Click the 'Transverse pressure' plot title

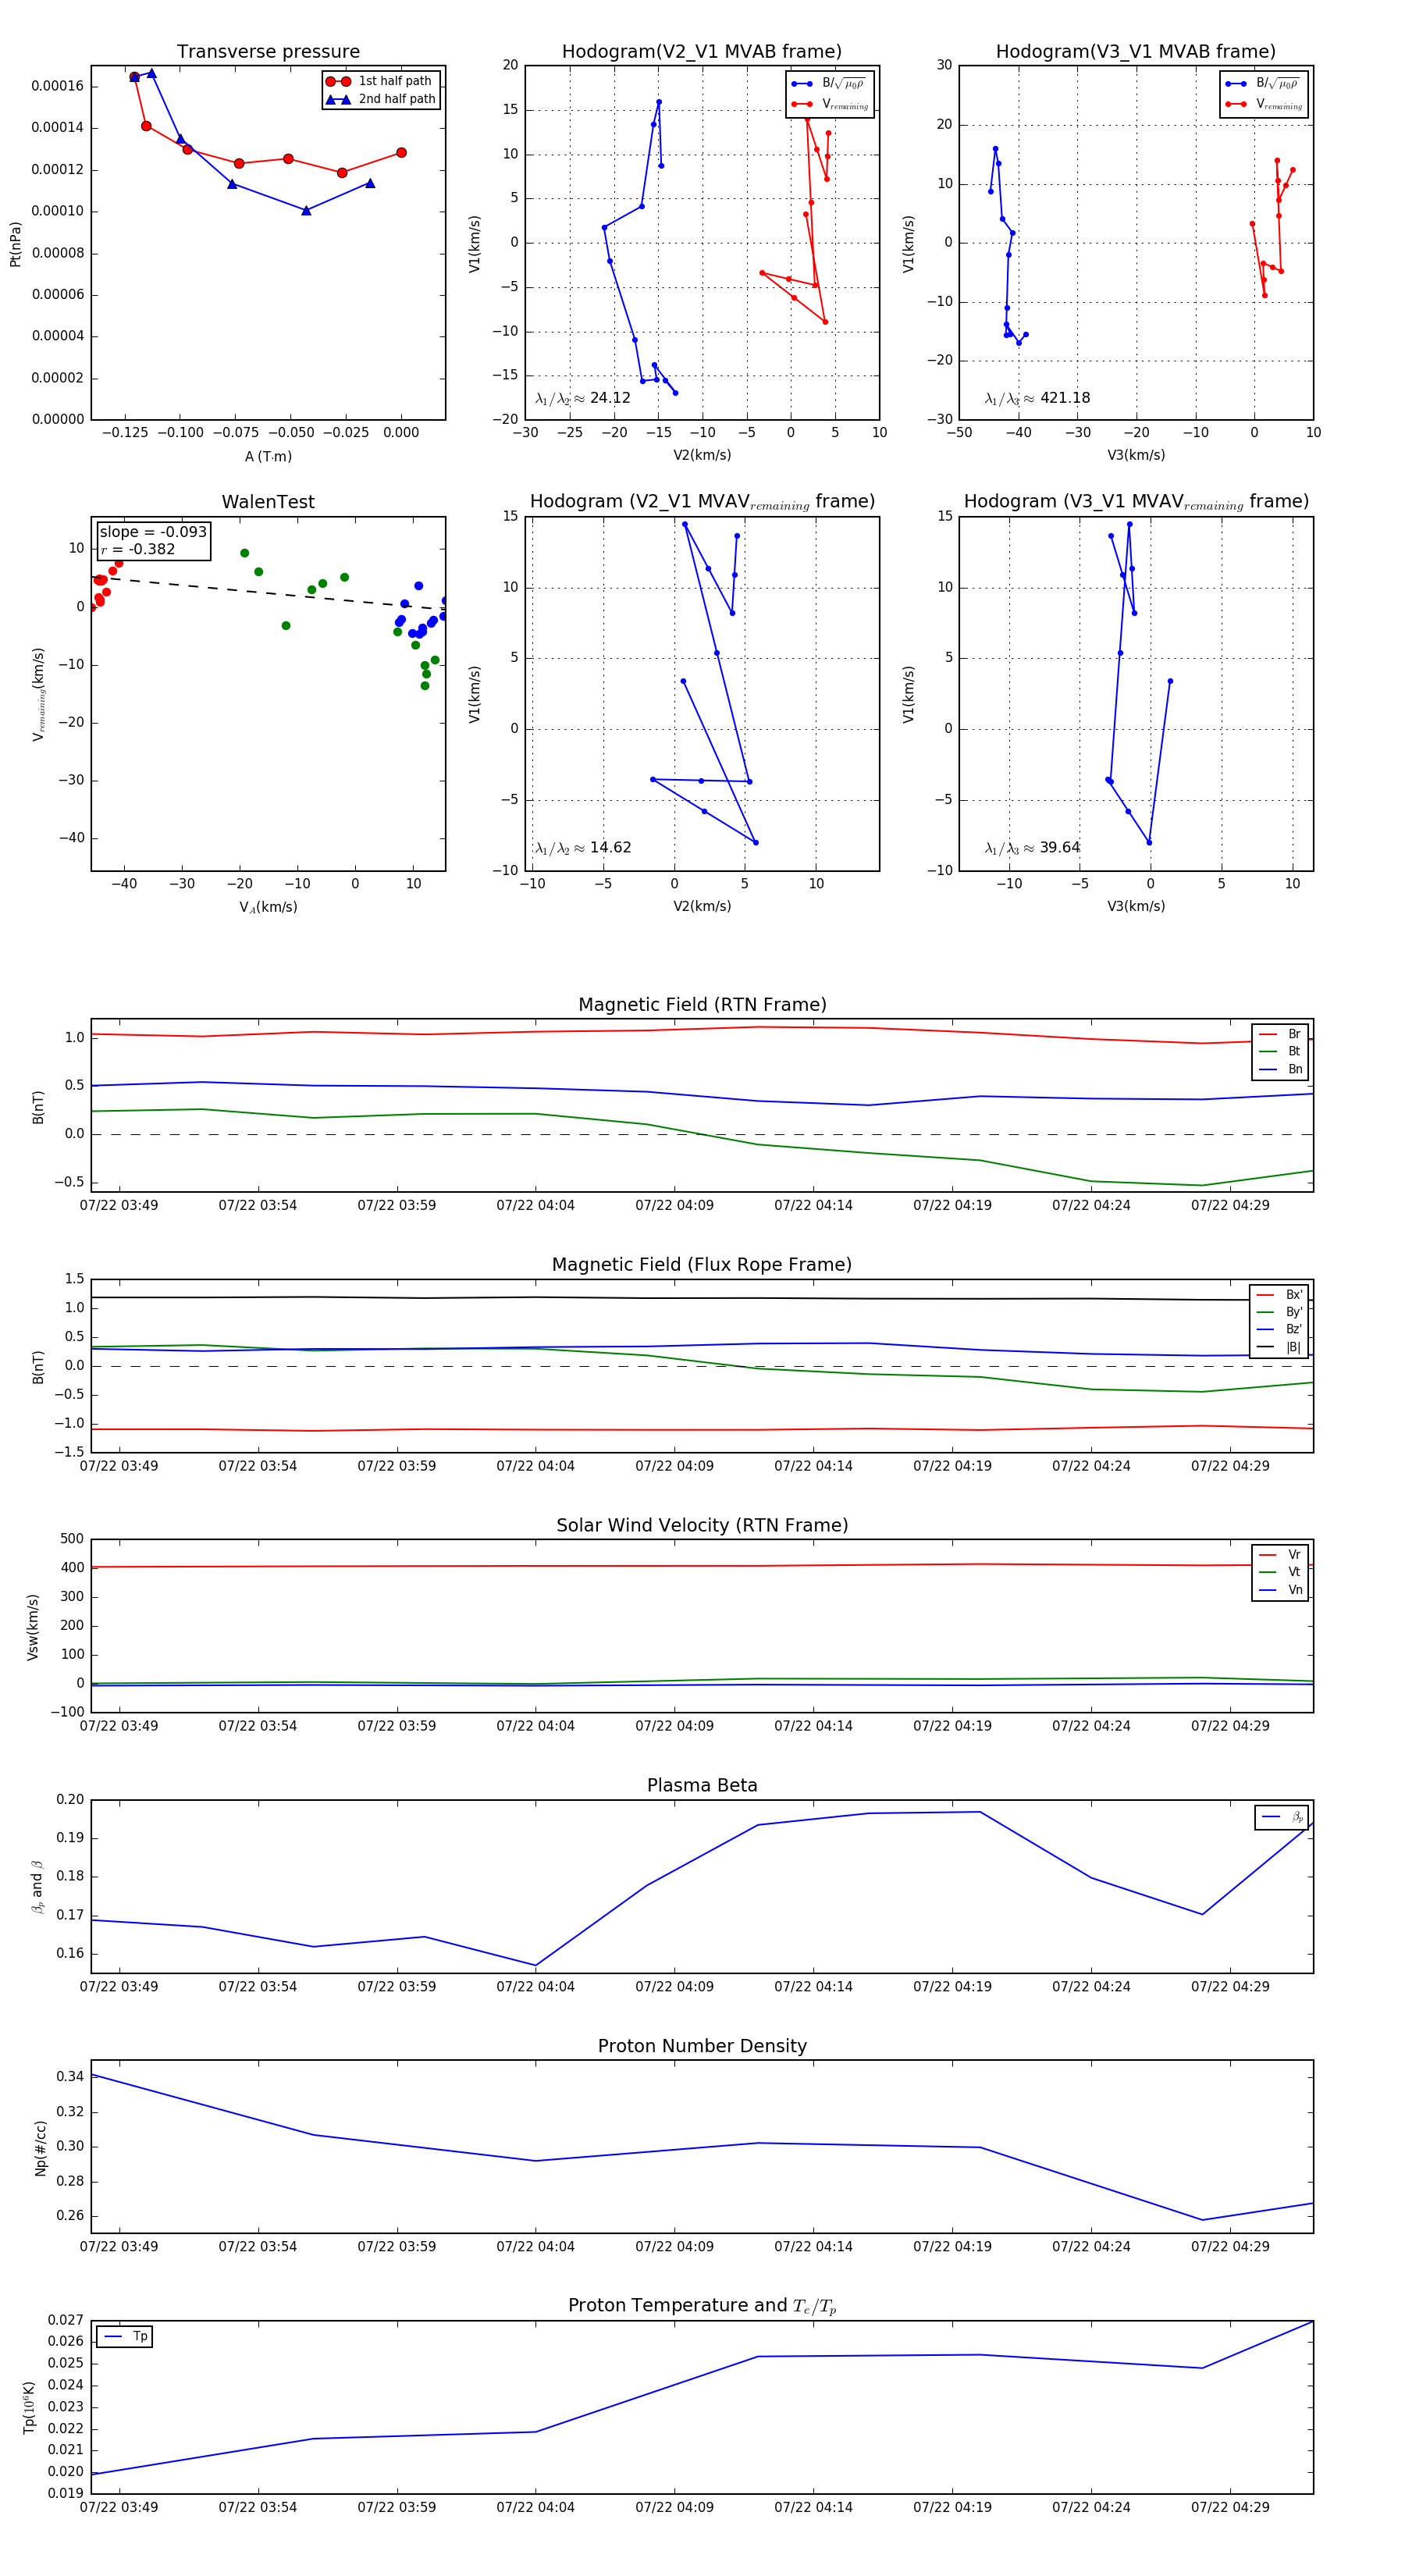pos(268,52)
